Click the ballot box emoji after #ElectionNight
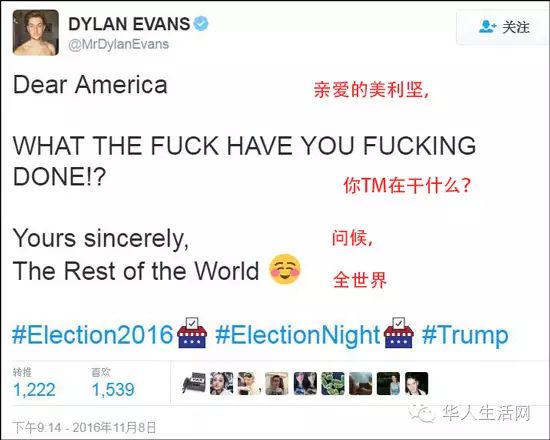Viewport: 550px width, 440px height. (399, 333)
